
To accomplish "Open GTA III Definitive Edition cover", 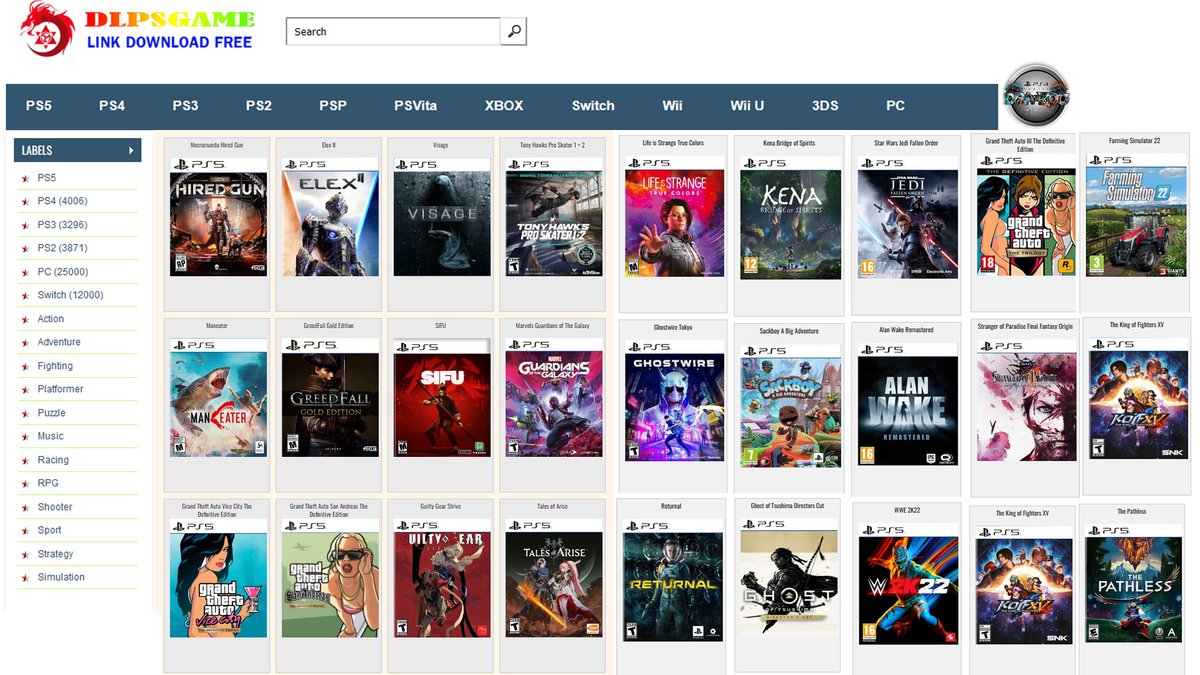I will coord(1025,215).
